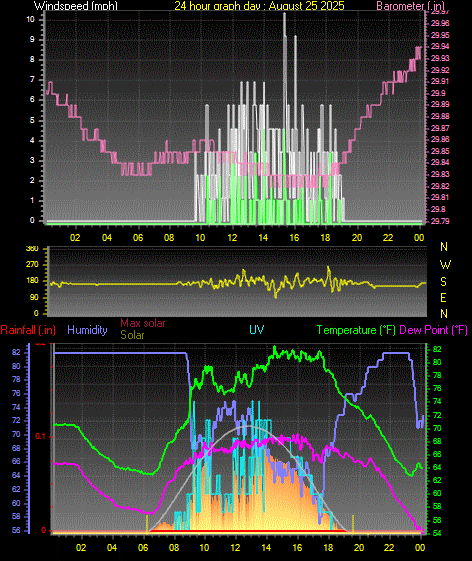Click windspeed value 10 on left axis
Image resolution: width=472 pixels, height=561 pixels.
pos(30,19)
